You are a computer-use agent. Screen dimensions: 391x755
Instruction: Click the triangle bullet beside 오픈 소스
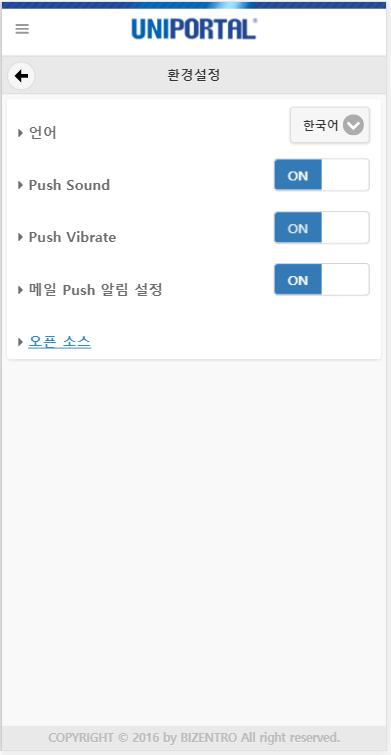[20, 342]
